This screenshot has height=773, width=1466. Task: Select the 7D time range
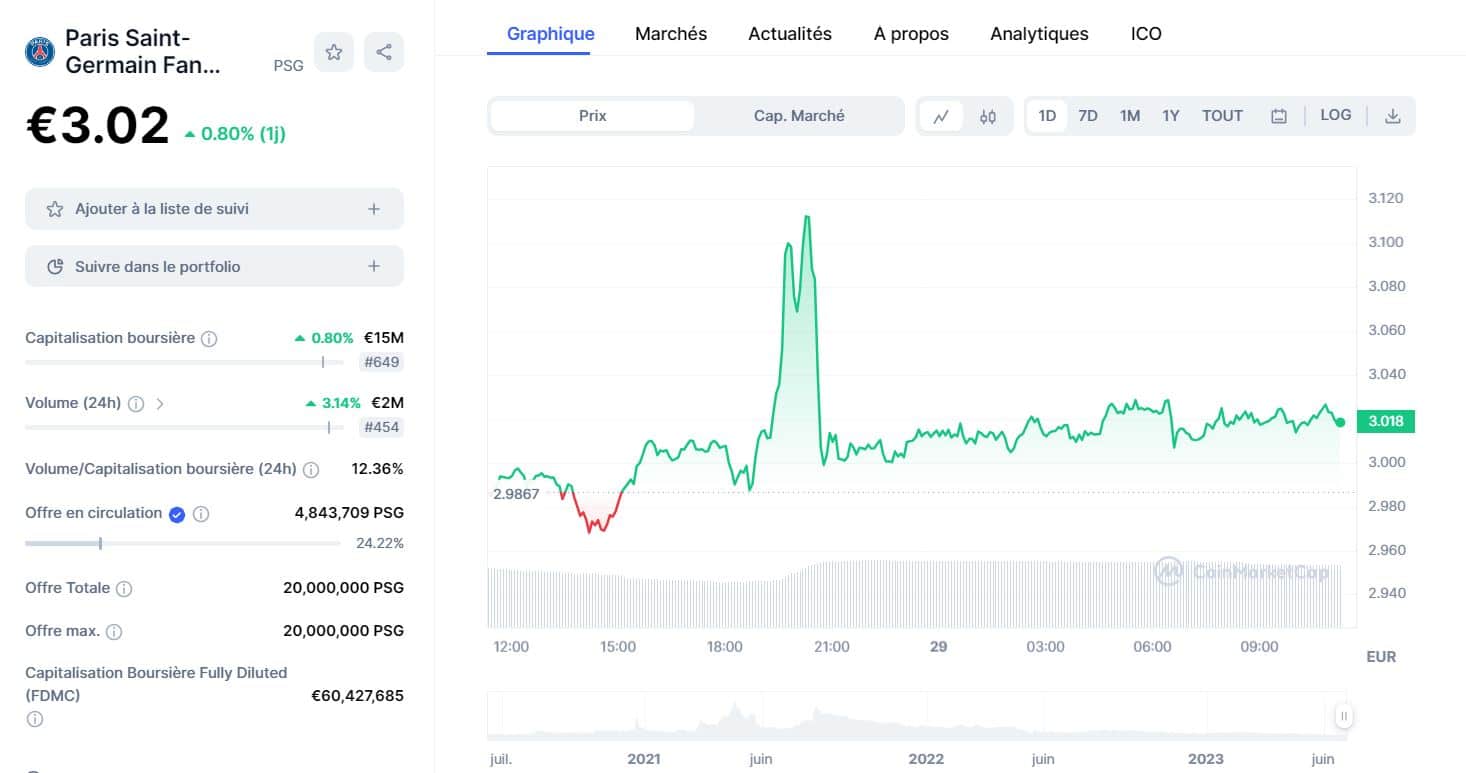coord(1088,116)
